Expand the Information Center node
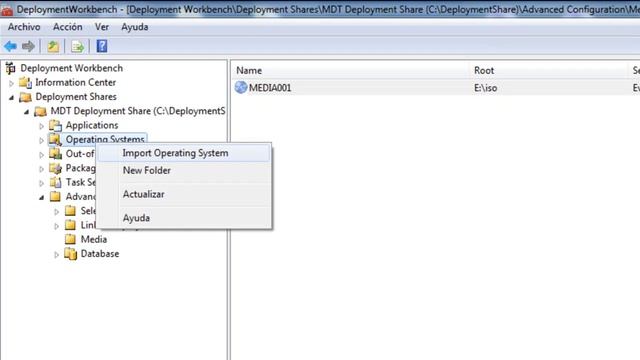Viewport: 640px width, 360px height. point(11,83)
